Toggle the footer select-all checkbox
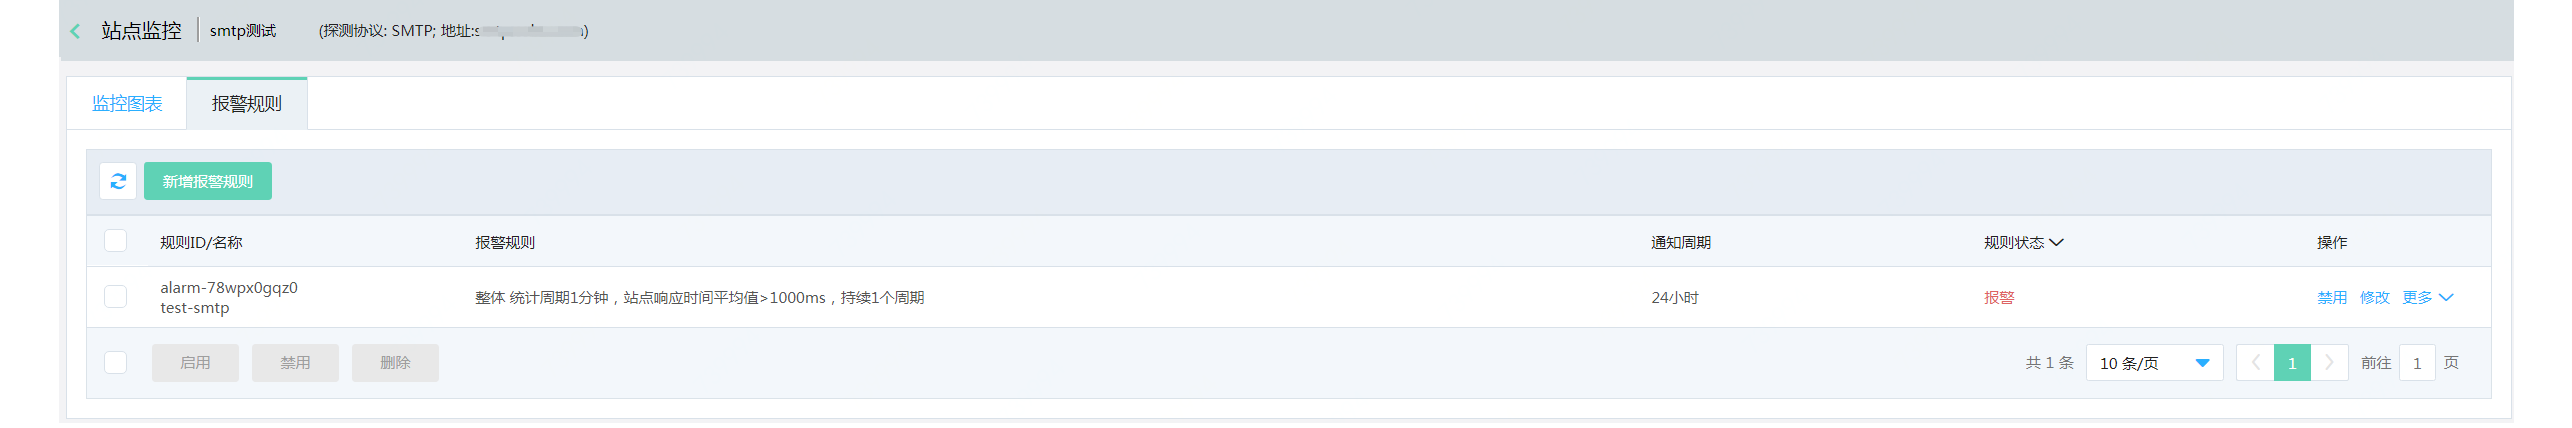2572x428 pixels. point(116,363)
